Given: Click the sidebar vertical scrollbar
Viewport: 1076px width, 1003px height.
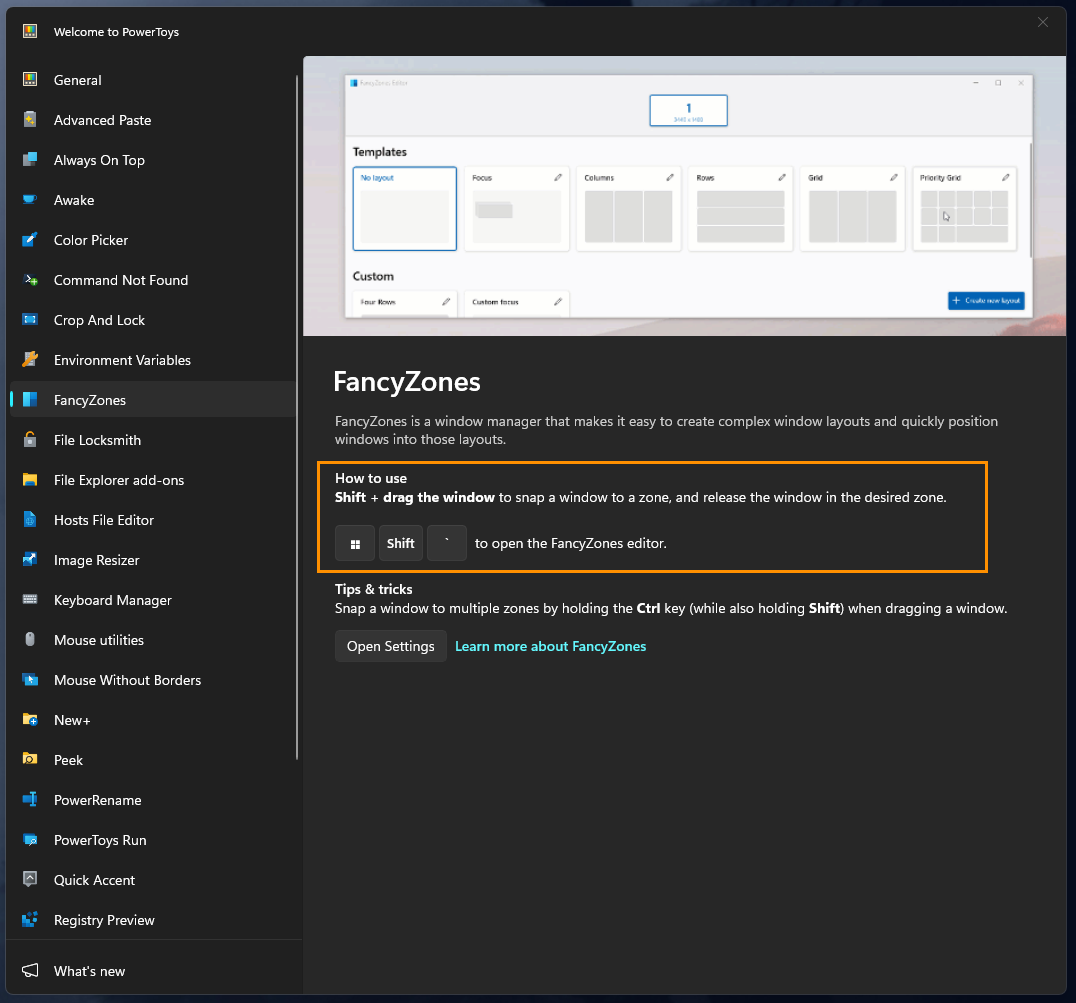Looking at the screenshot, I should 297,416.
